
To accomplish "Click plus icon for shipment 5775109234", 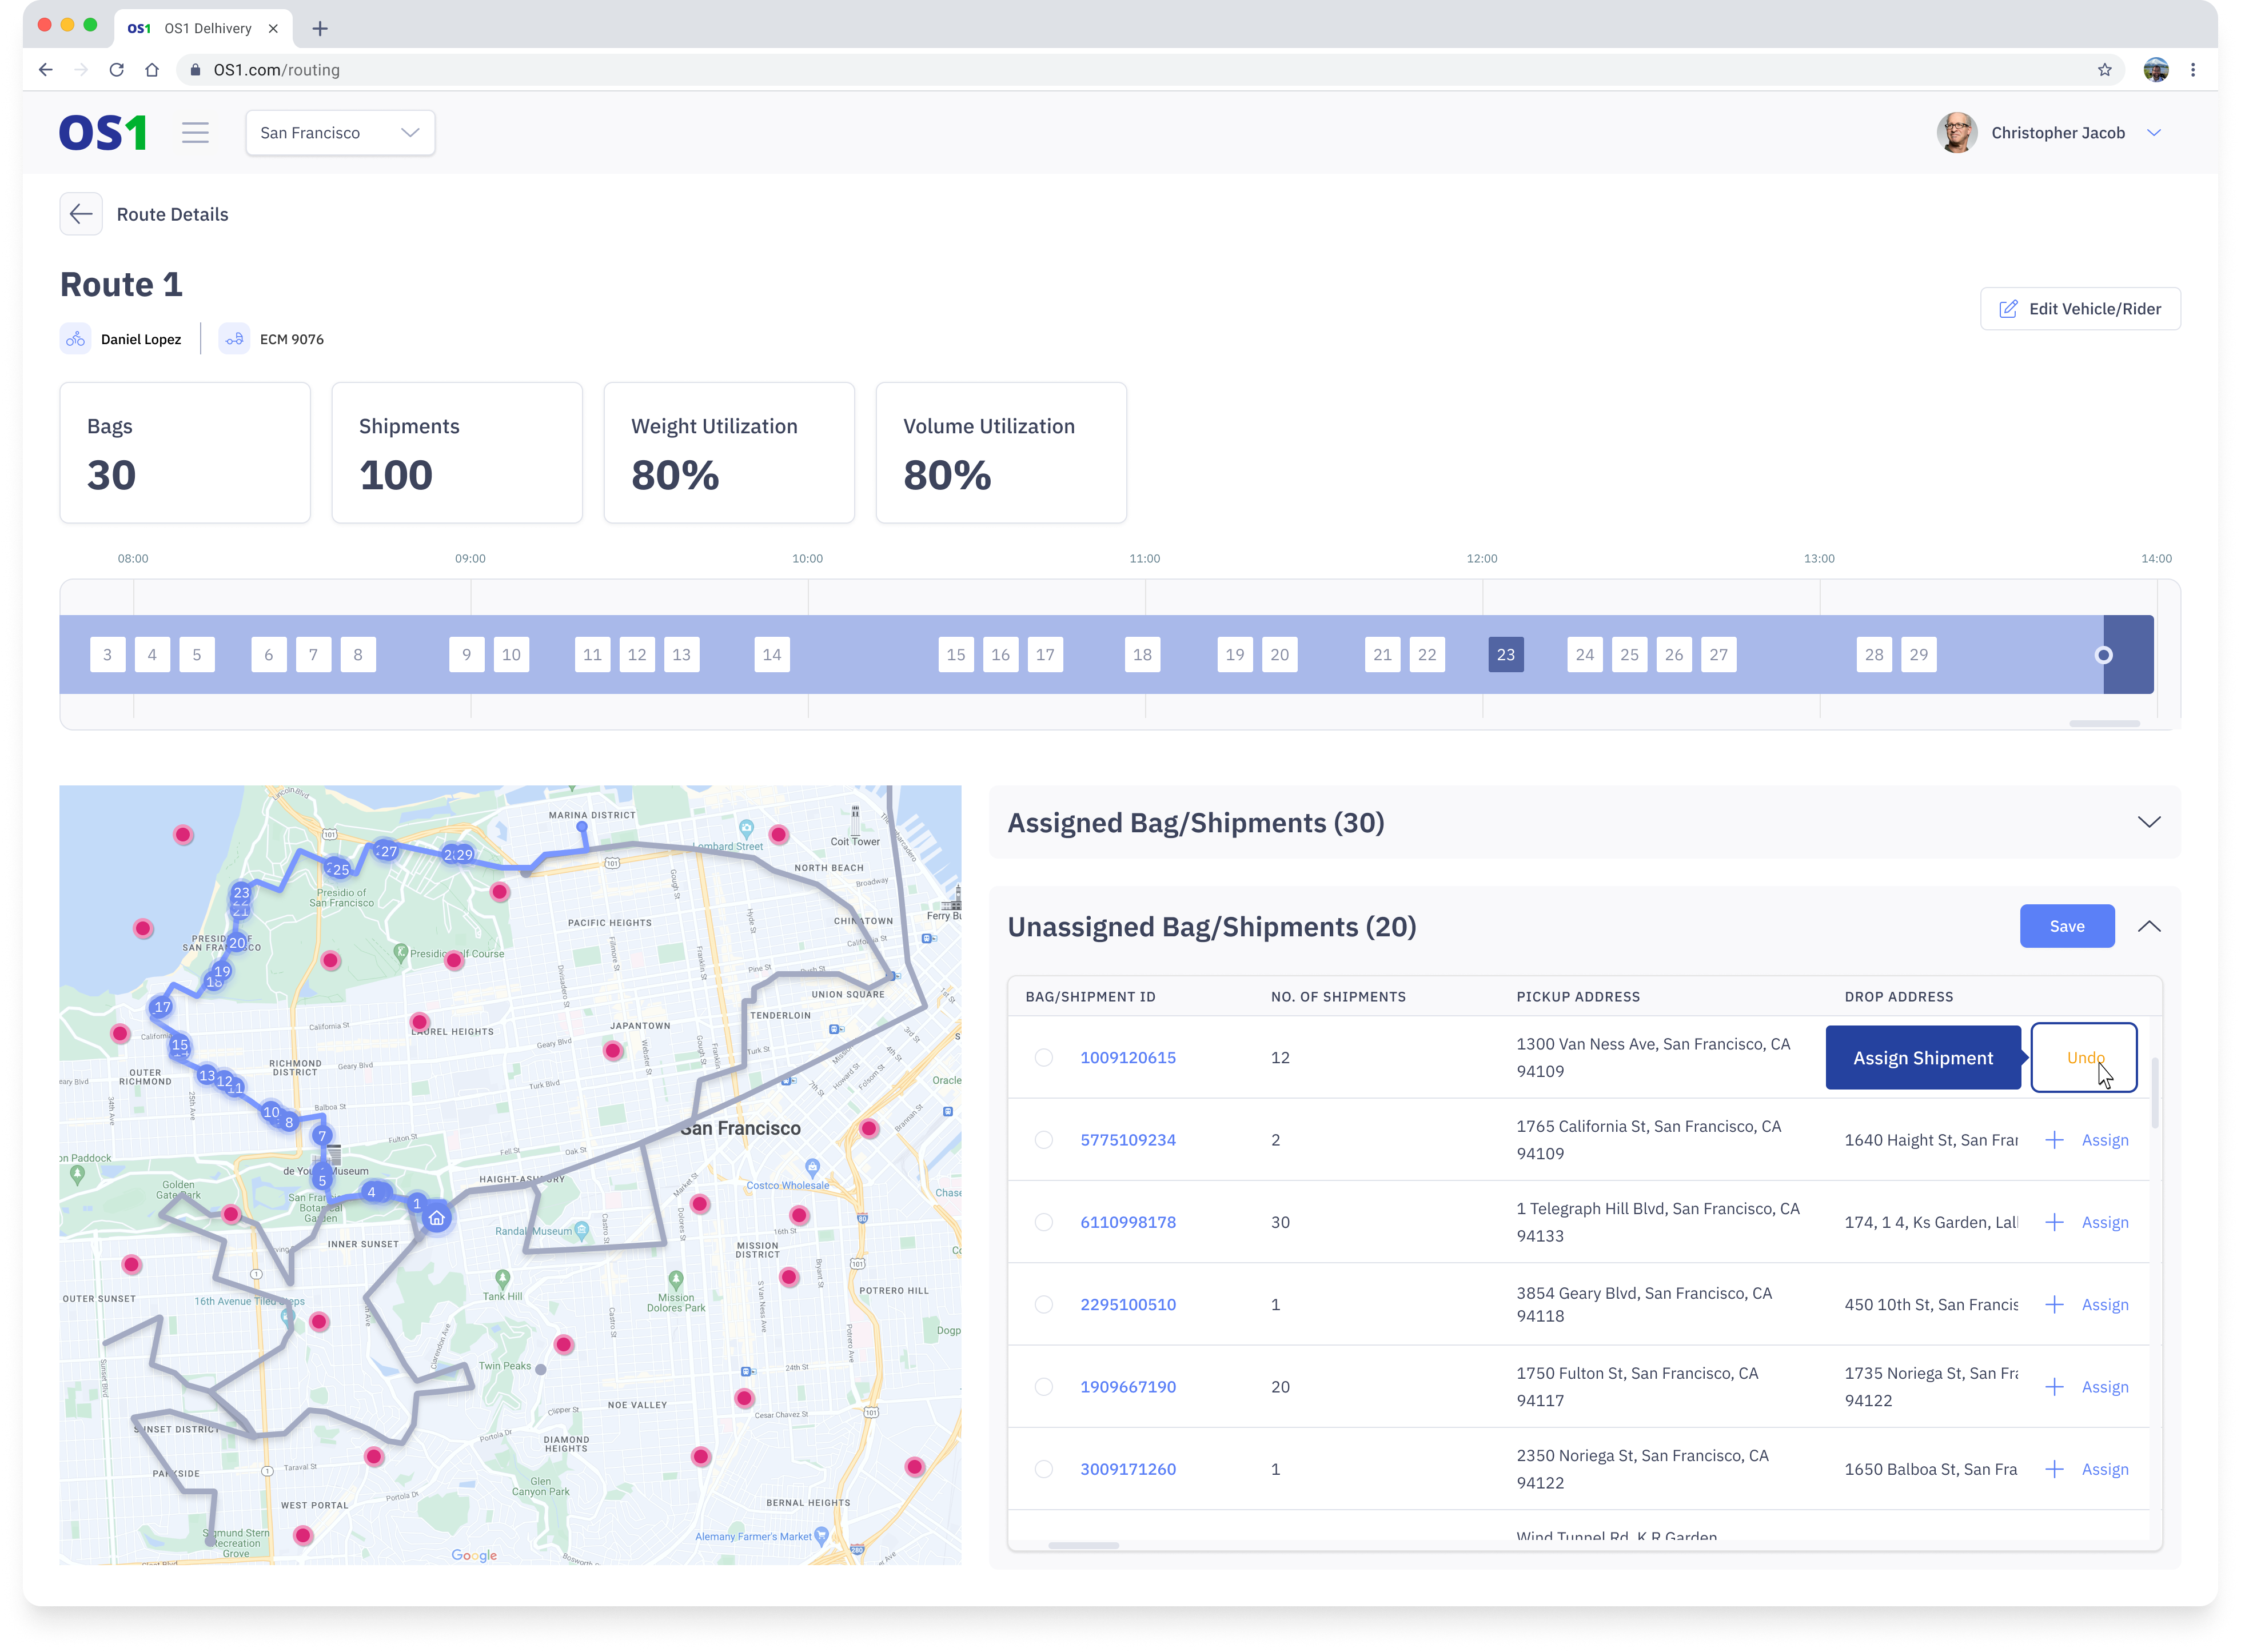I will (2054, 1140).
